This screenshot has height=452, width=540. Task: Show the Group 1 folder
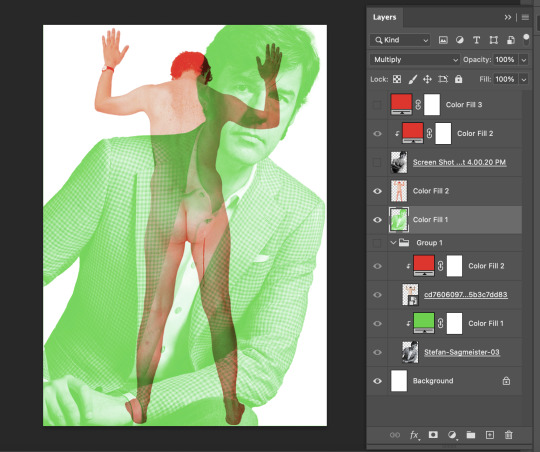[377, 243]
